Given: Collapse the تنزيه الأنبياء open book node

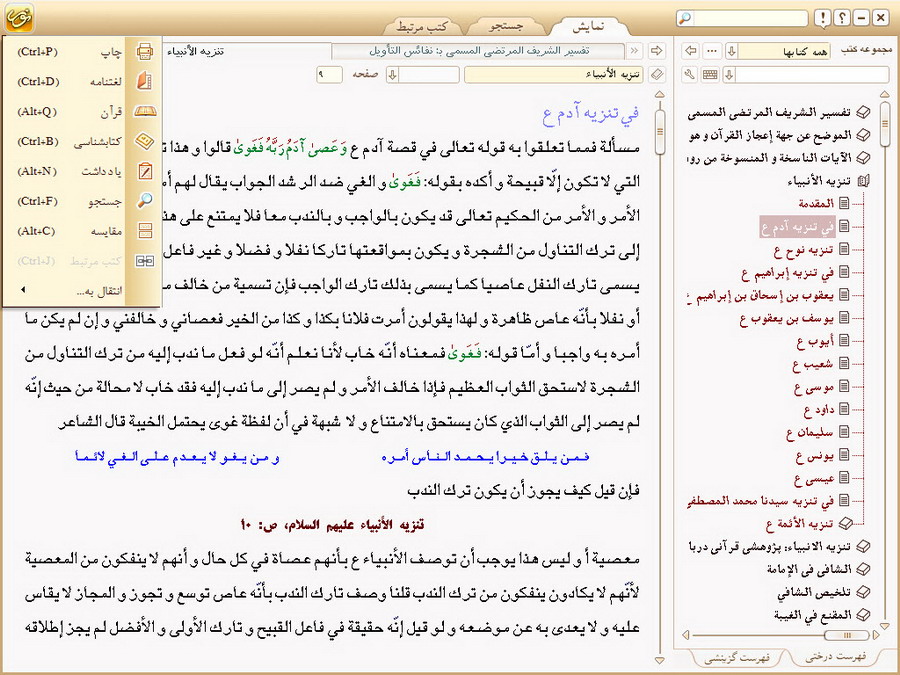Looking at the screenshot, I should click(863, 181).
